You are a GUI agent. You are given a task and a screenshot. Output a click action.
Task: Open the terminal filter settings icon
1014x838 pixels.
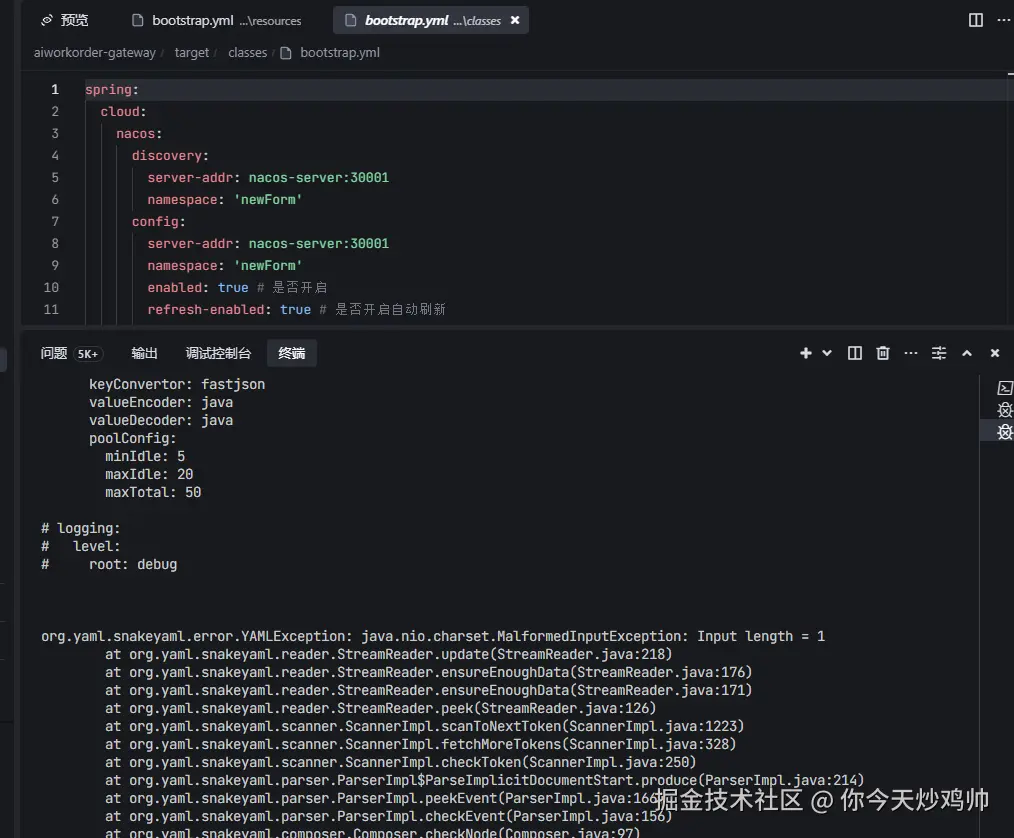click(938, 352)
